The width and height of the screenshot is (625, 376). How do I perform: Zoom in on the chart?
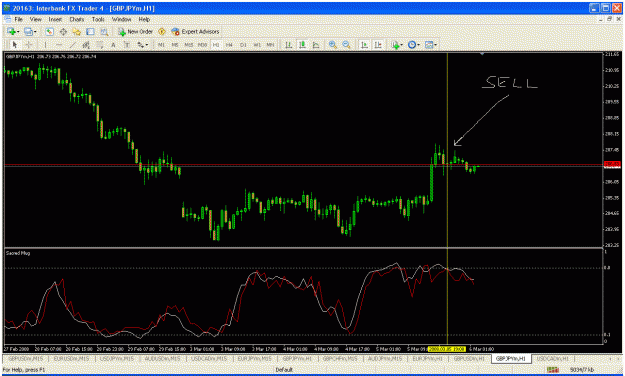point(332,45)
